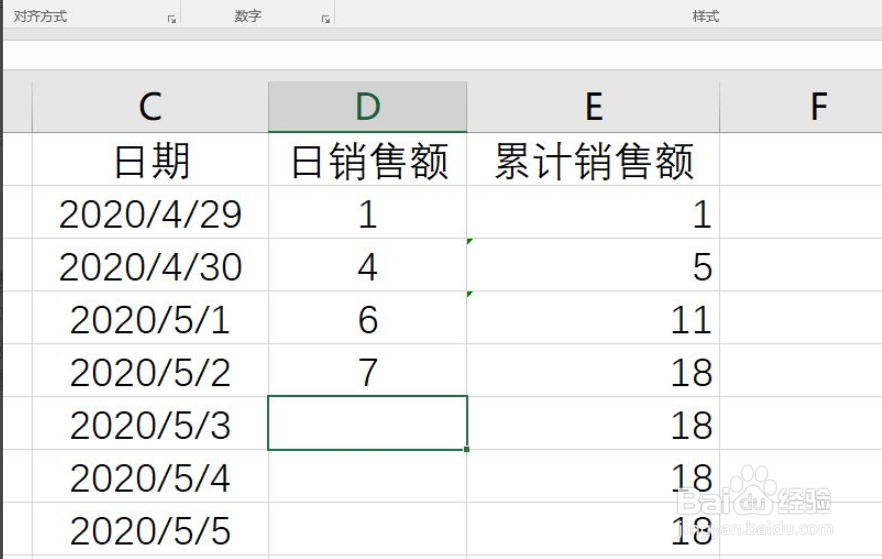Click the cumulative sales cell showing 11
882x559 pixels.
tap(593, 318)
